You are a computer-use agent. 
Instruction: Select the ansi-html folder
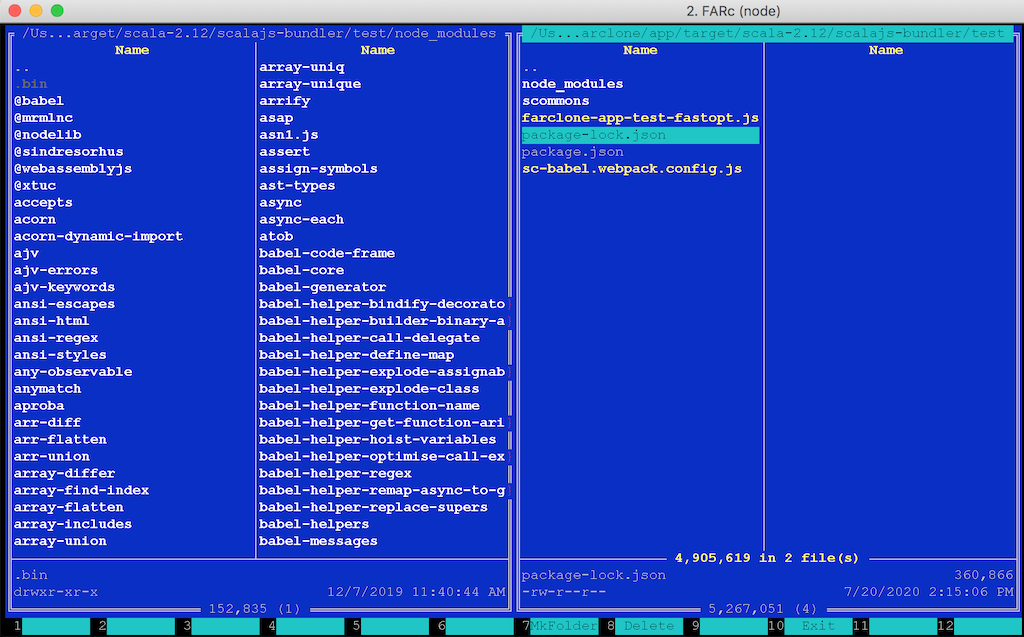coord(52,321)
